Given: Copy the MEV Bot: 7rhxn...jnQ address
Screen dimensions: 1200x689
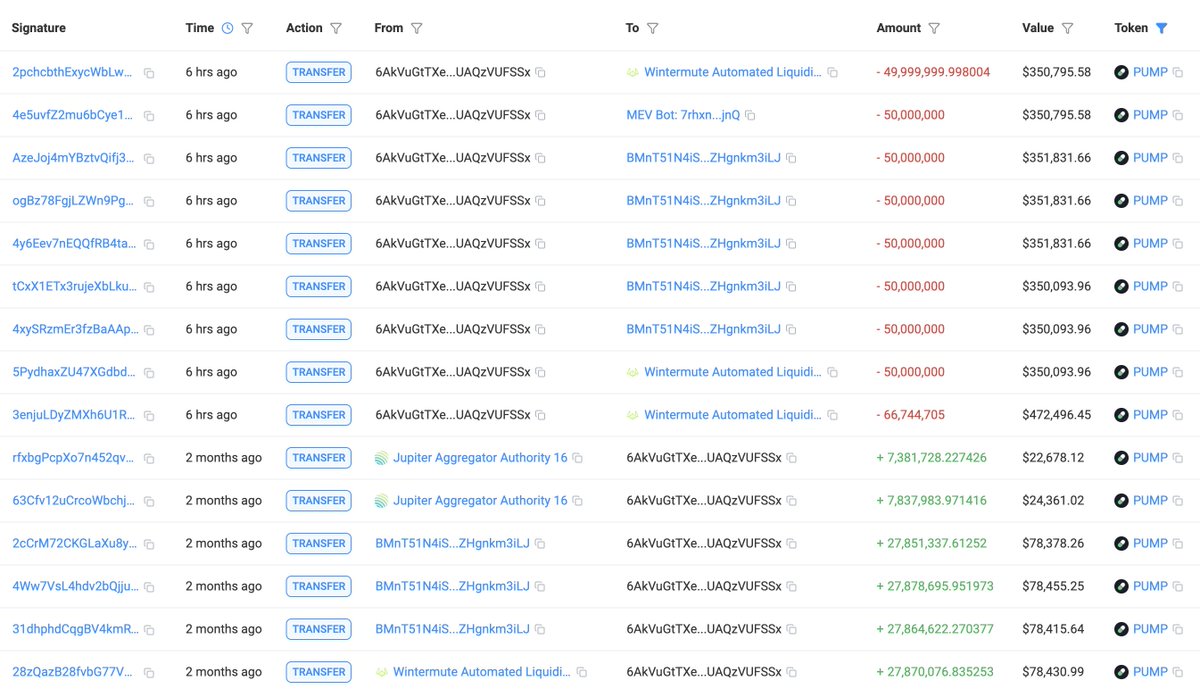Looking at the screenshot, I should pos(750,116).
